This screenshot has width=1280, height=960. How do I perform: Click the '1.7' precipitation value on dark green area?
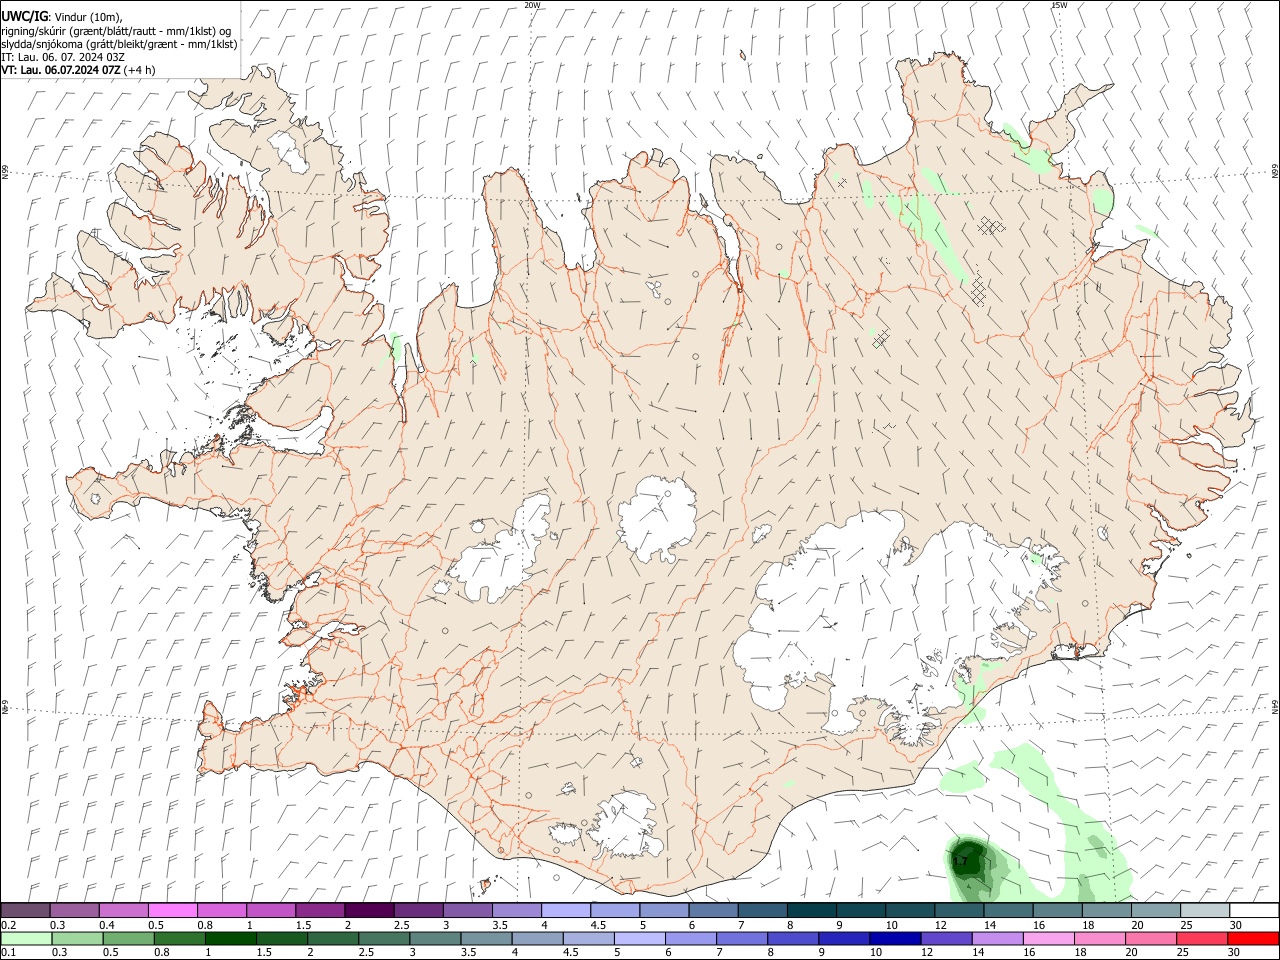[961, 861]
